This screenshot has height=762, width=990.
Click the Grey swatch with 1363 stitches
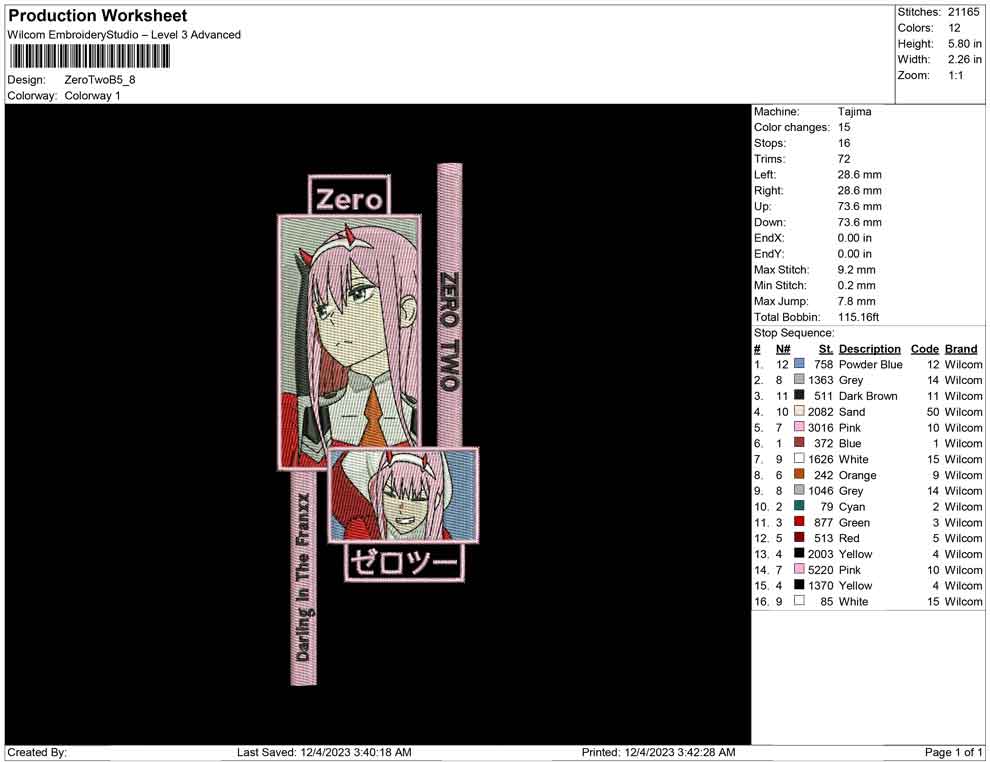(799, 379)
